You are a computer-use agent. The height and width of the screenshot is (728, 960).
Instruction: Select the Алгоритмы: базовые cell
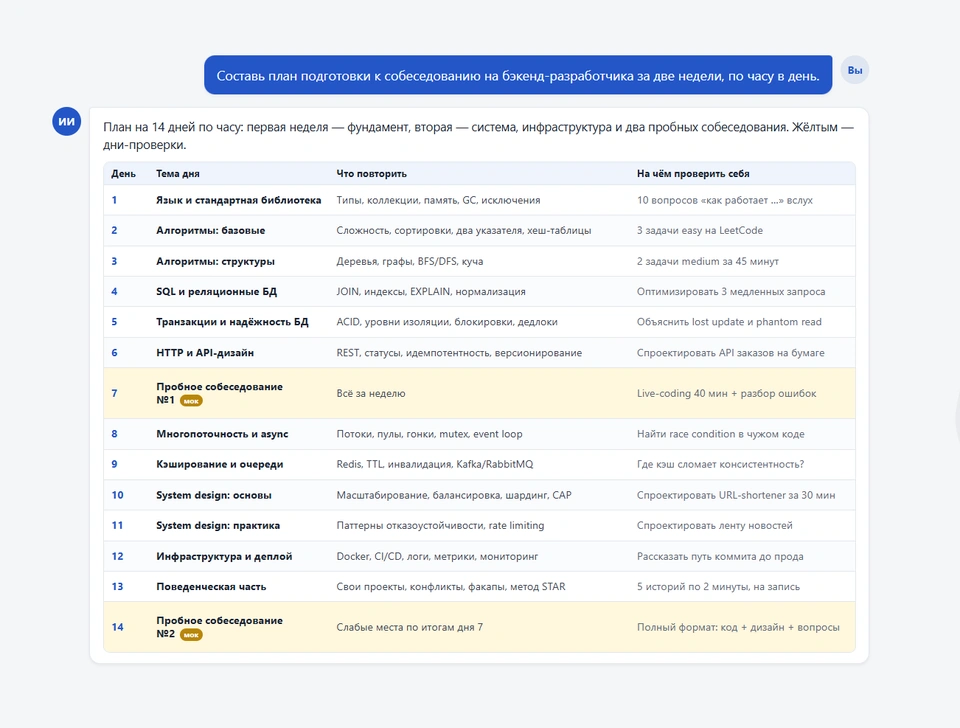(x=211, y=230)
